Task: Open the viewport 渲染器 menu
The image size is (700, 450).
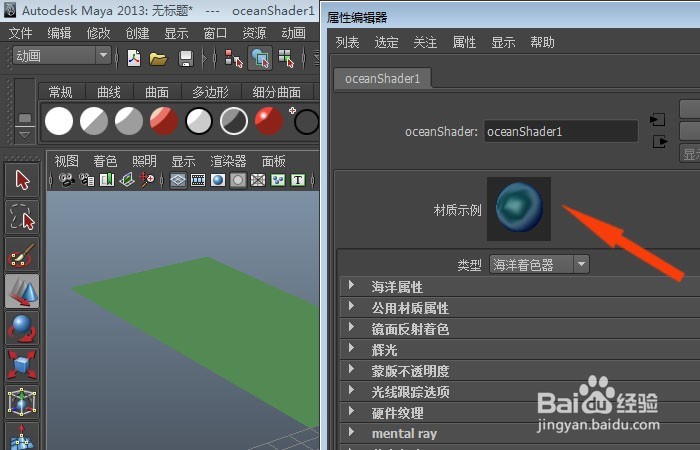Action: (228, 161)
